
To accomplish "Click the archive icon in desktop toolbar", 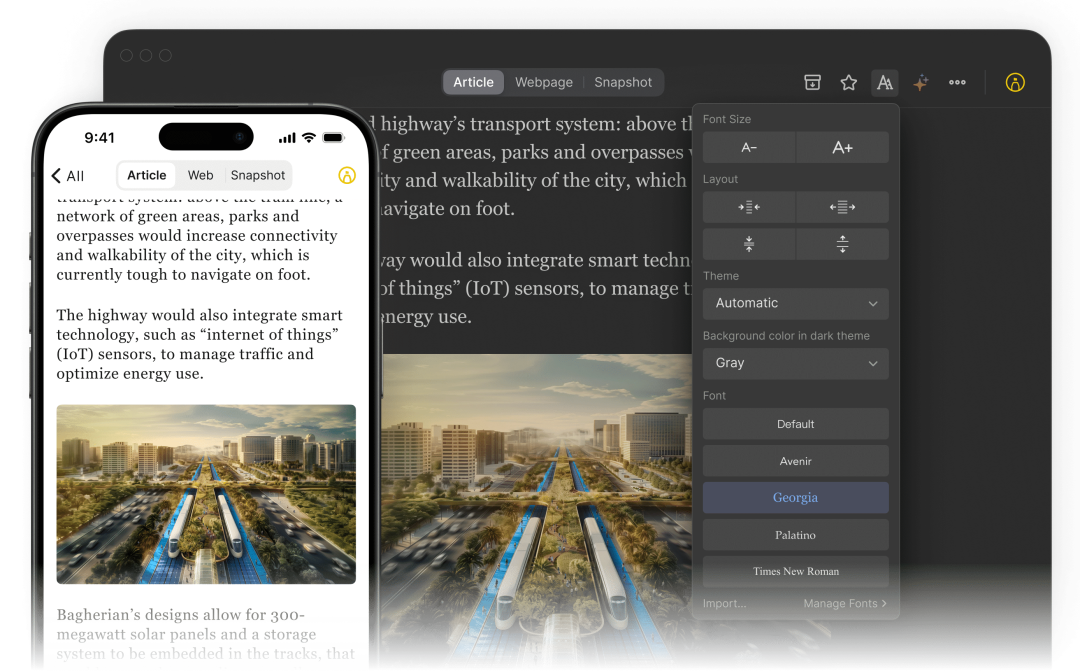I will click(812, 83).
